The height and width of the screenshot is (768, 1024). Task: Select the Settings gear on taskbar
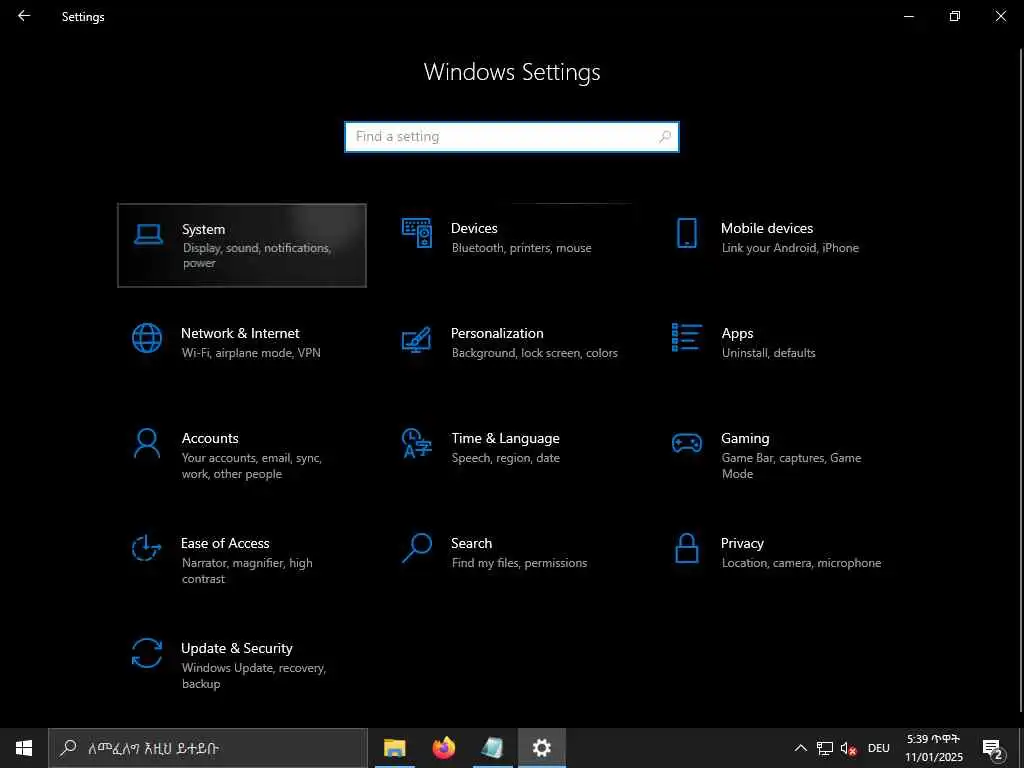pyautogui.click(x=541, y=748)
